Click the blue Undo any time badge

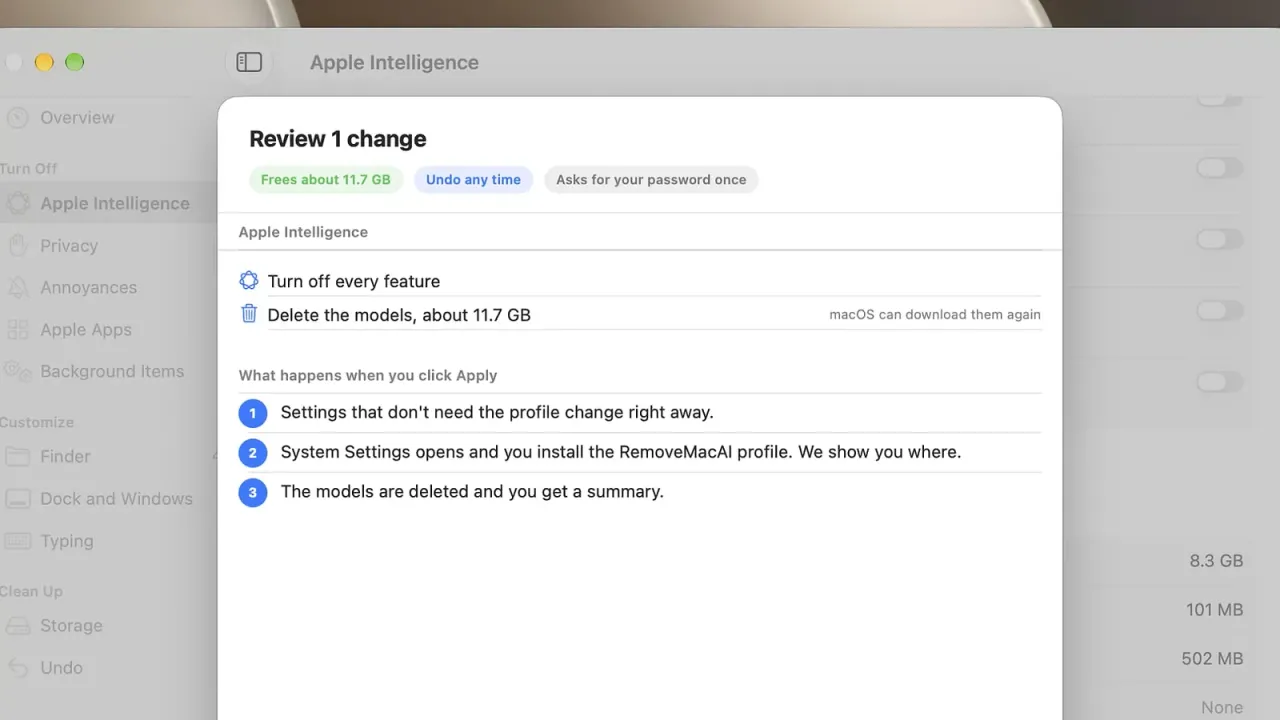point(473,180)
